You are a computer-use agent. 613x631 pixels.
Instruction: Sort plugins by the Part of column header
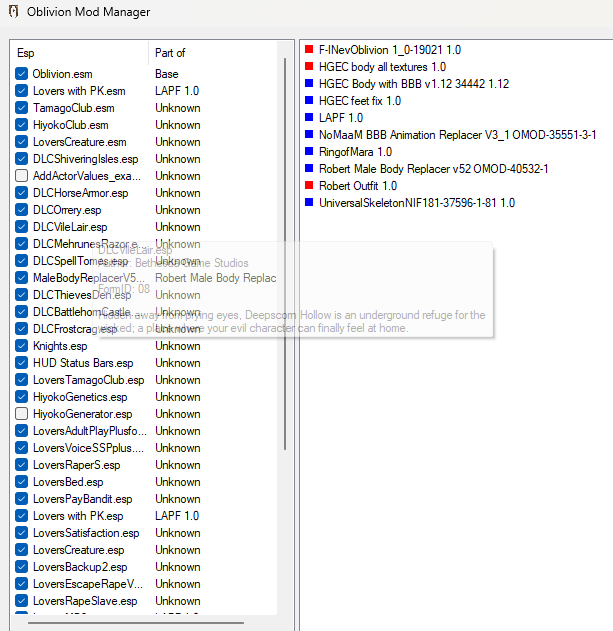click(213, 53)
